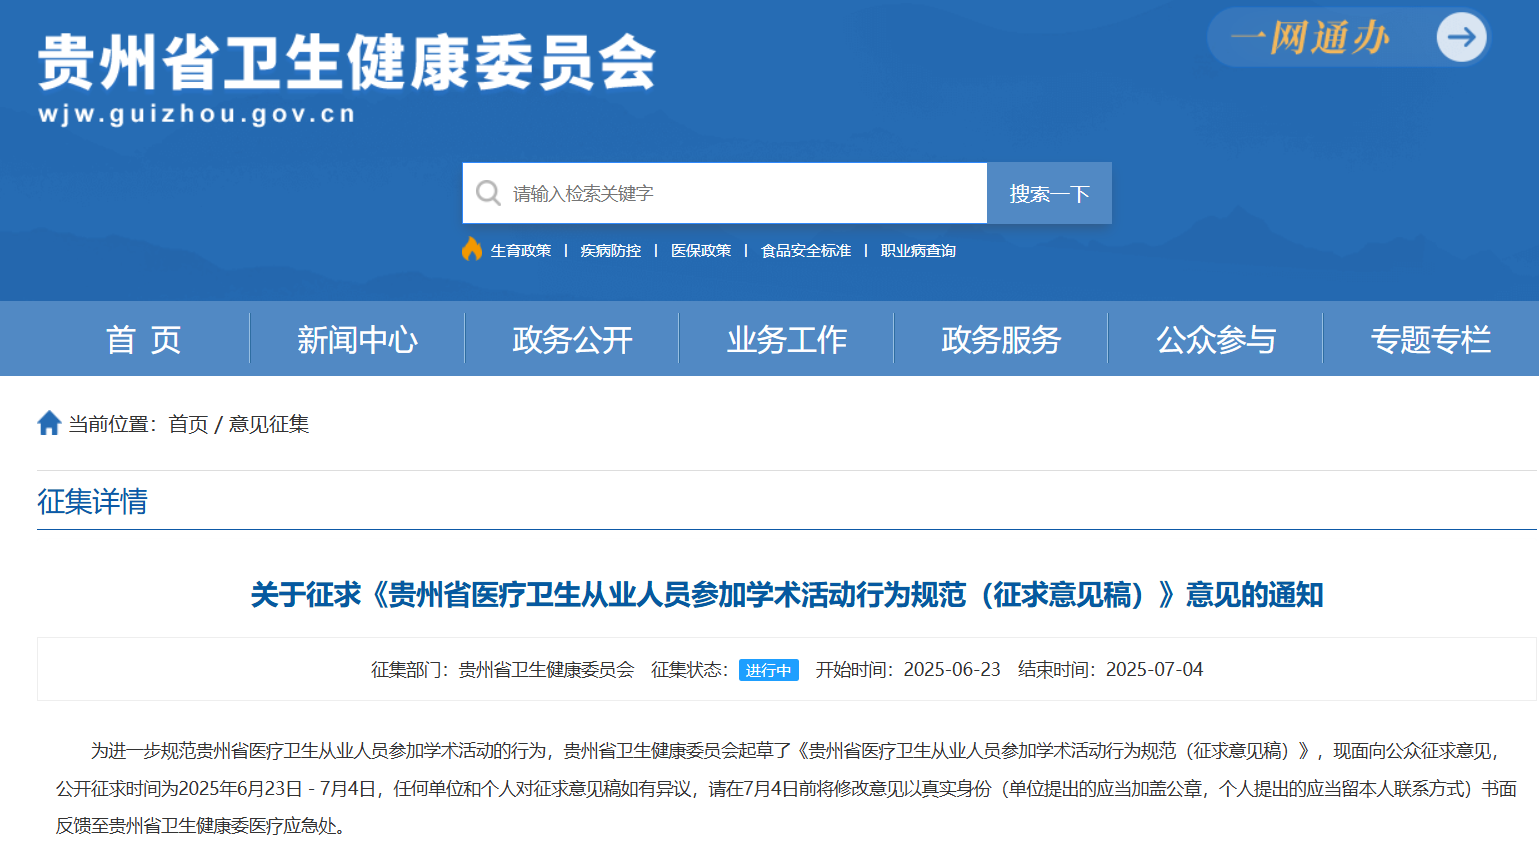Screen dimensions: 1539x851
Task: Click the 一网通办 arrow circle icon
Action: pyautogui.click(x=1461, y=37)
